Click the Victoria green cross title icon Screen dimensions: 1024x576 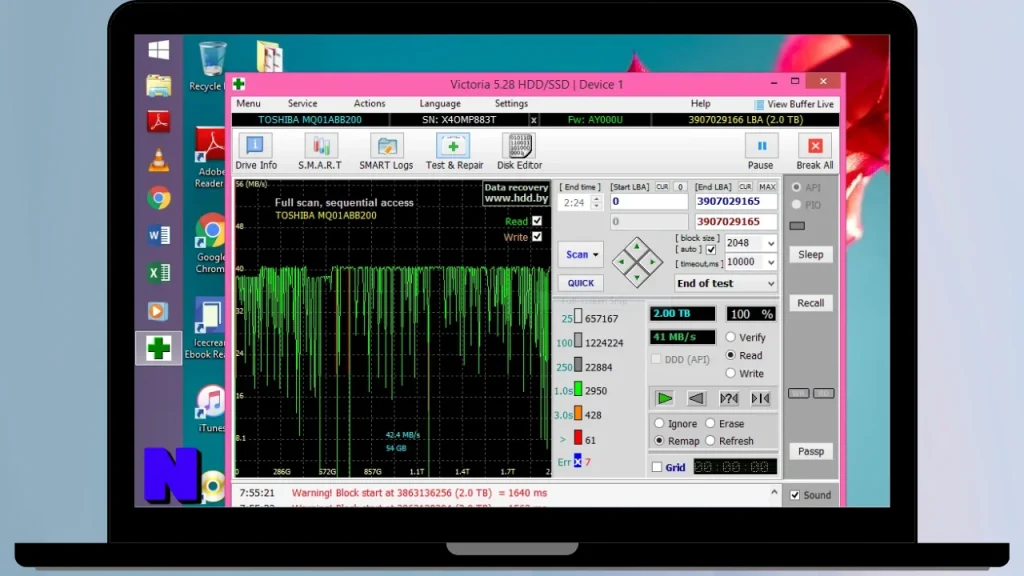239,84
